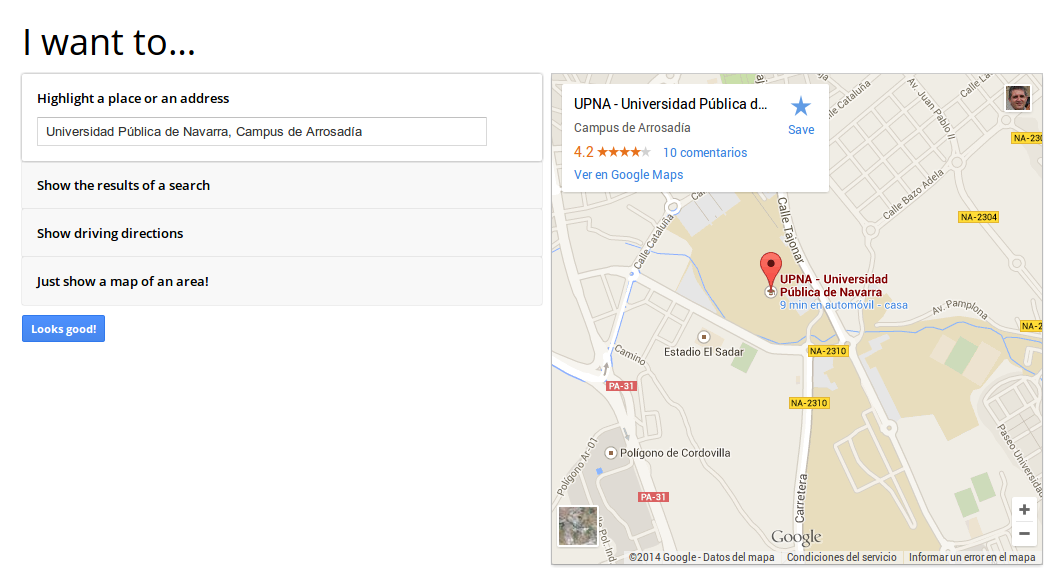Click the Av. Pamplona street label
Image resolution: width=1061 pixels, height=568 pixels.
pos(960,308)
